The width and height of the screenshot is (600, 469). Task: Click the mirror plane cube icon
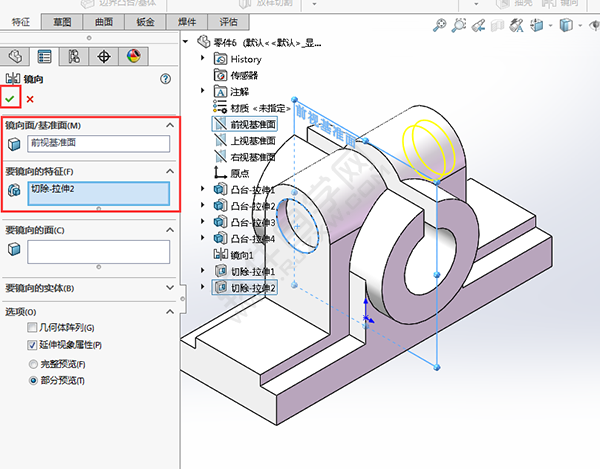[14, 144]
